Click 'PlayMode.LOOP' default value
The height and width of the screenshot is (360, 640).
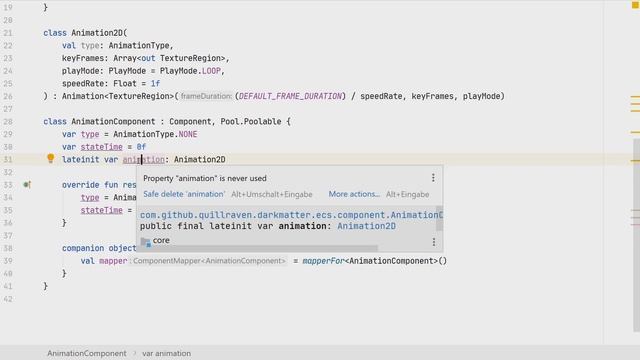pyautogui.click(x=190, y=71)
